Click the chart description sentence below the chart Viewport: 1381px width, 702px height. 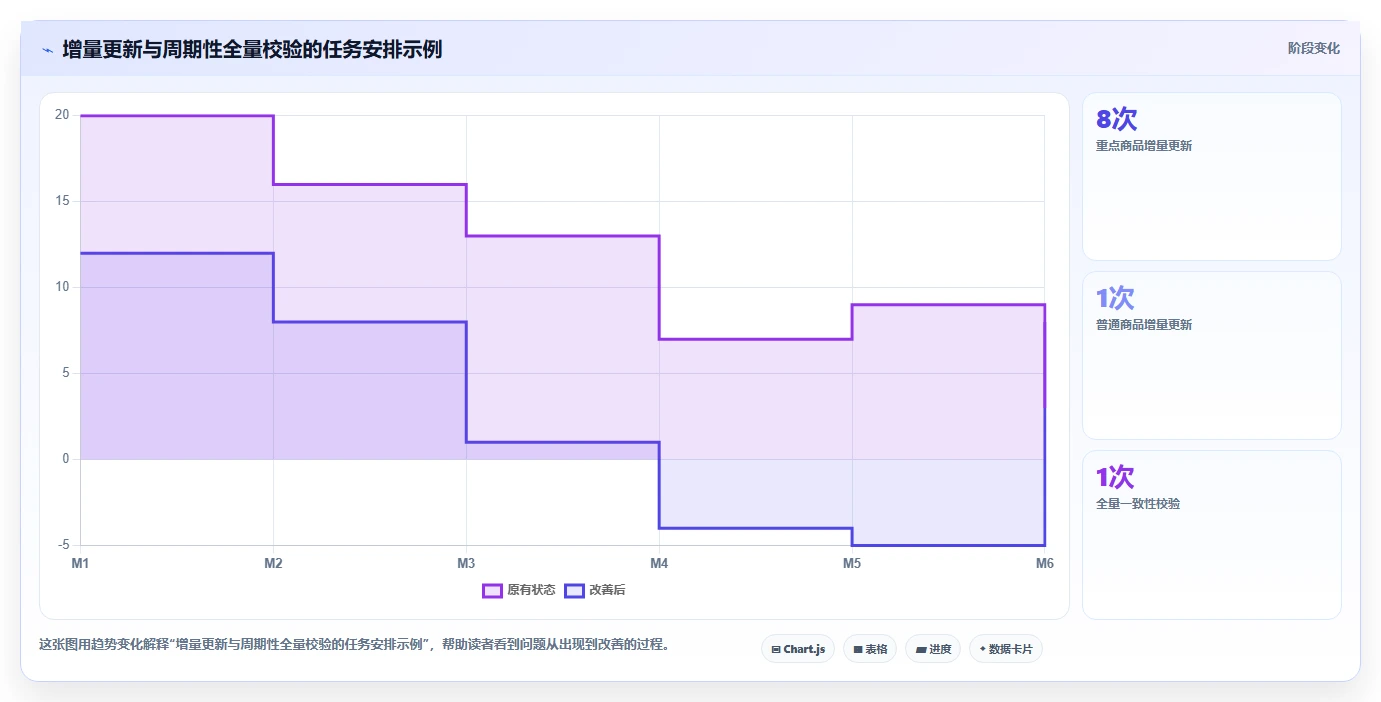point(354,644)
